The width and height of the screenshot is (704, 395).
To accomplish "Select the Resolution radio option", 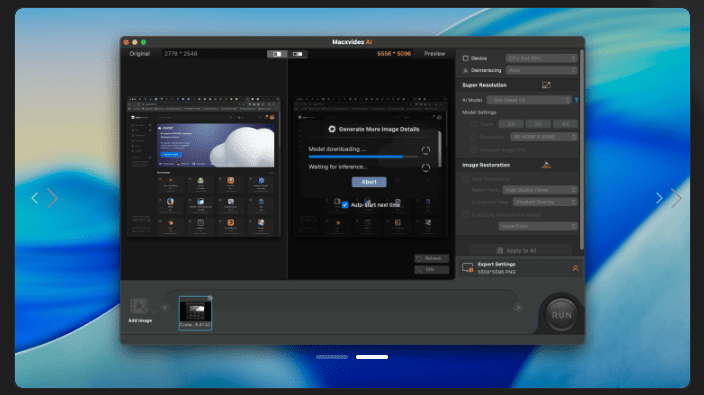I will pos(474,137).
